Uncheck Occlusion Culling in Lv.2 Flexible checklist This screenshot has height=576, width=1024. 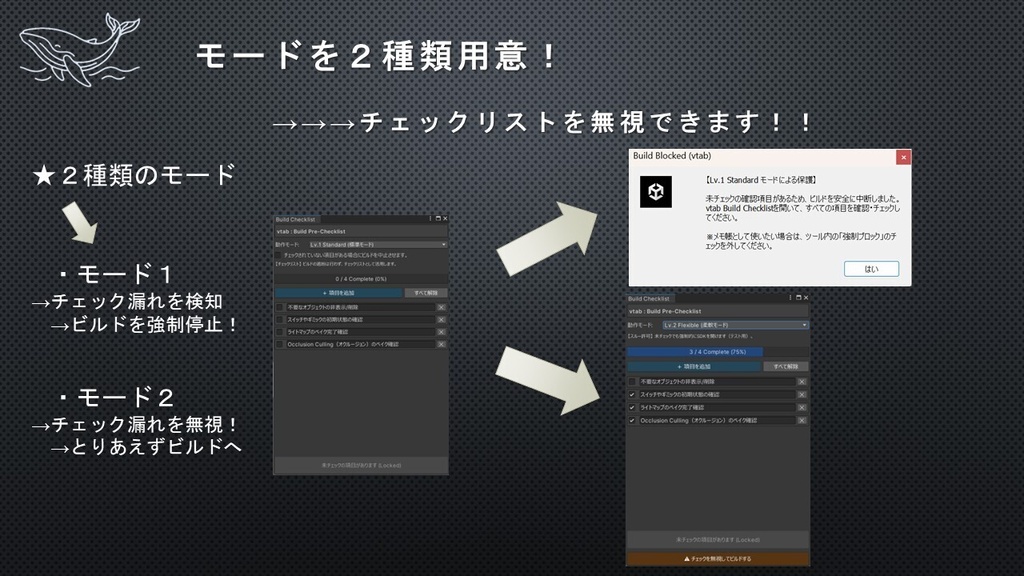(632, 421)
